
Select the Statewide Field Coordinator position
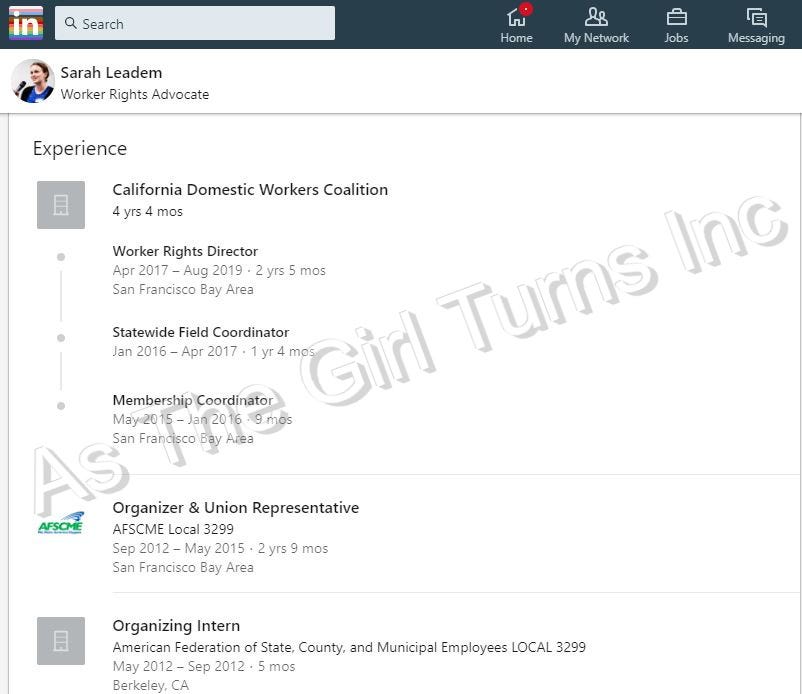(x=200, y=332)
